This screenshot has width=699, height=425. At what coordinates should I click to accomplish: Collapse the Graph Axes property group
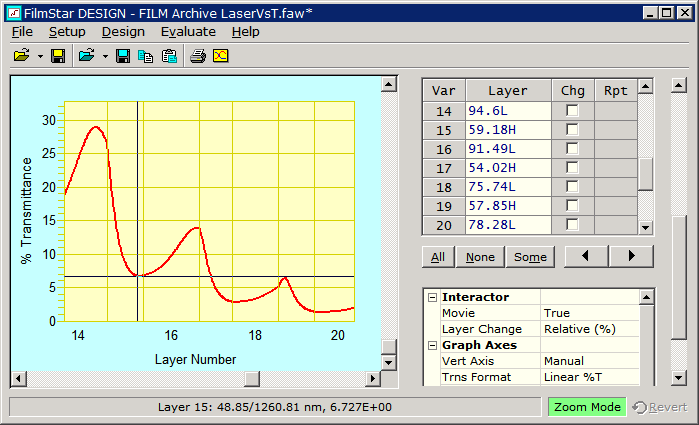[432, 345]
